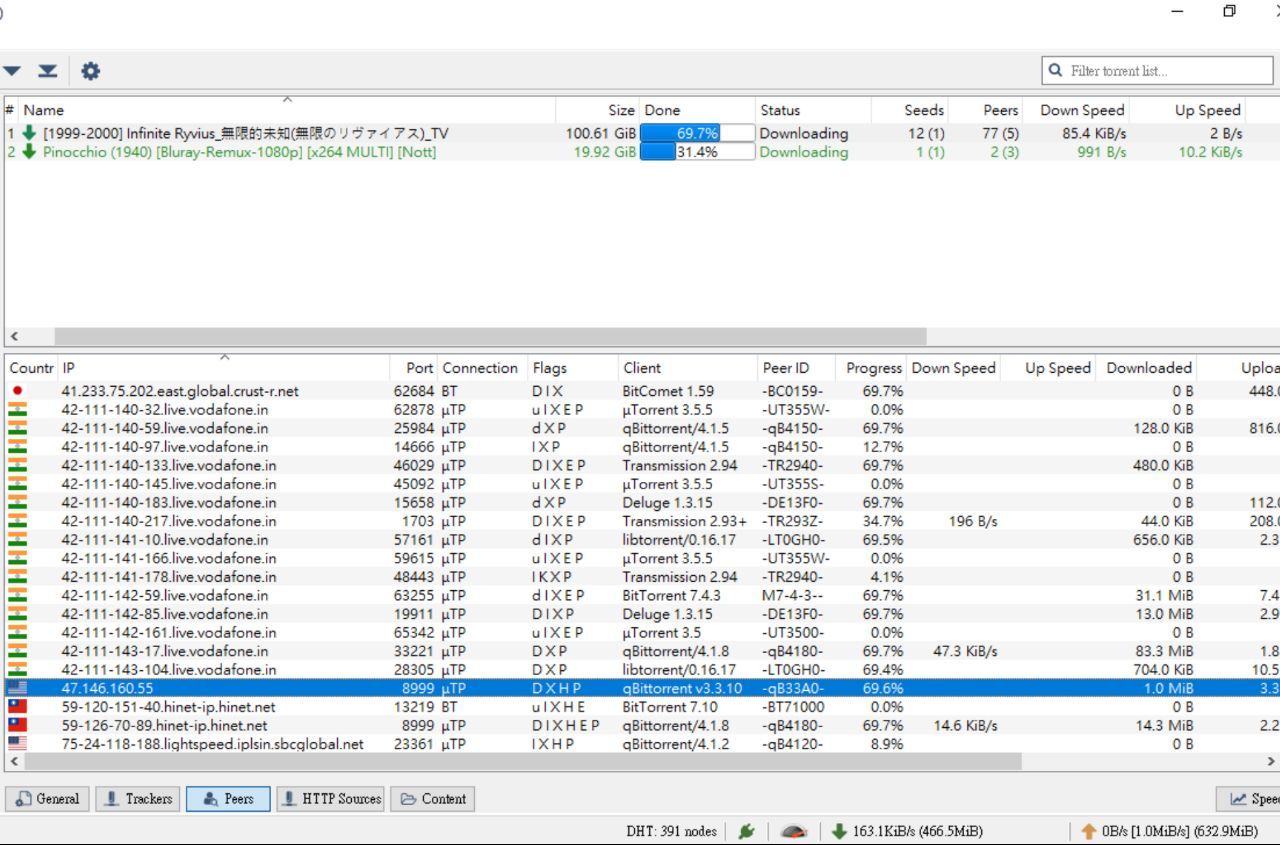Screen dimensions: 1280x845
Task: Click the Taiwan flag next to 59-126-70-89
Action: (18, 725)
